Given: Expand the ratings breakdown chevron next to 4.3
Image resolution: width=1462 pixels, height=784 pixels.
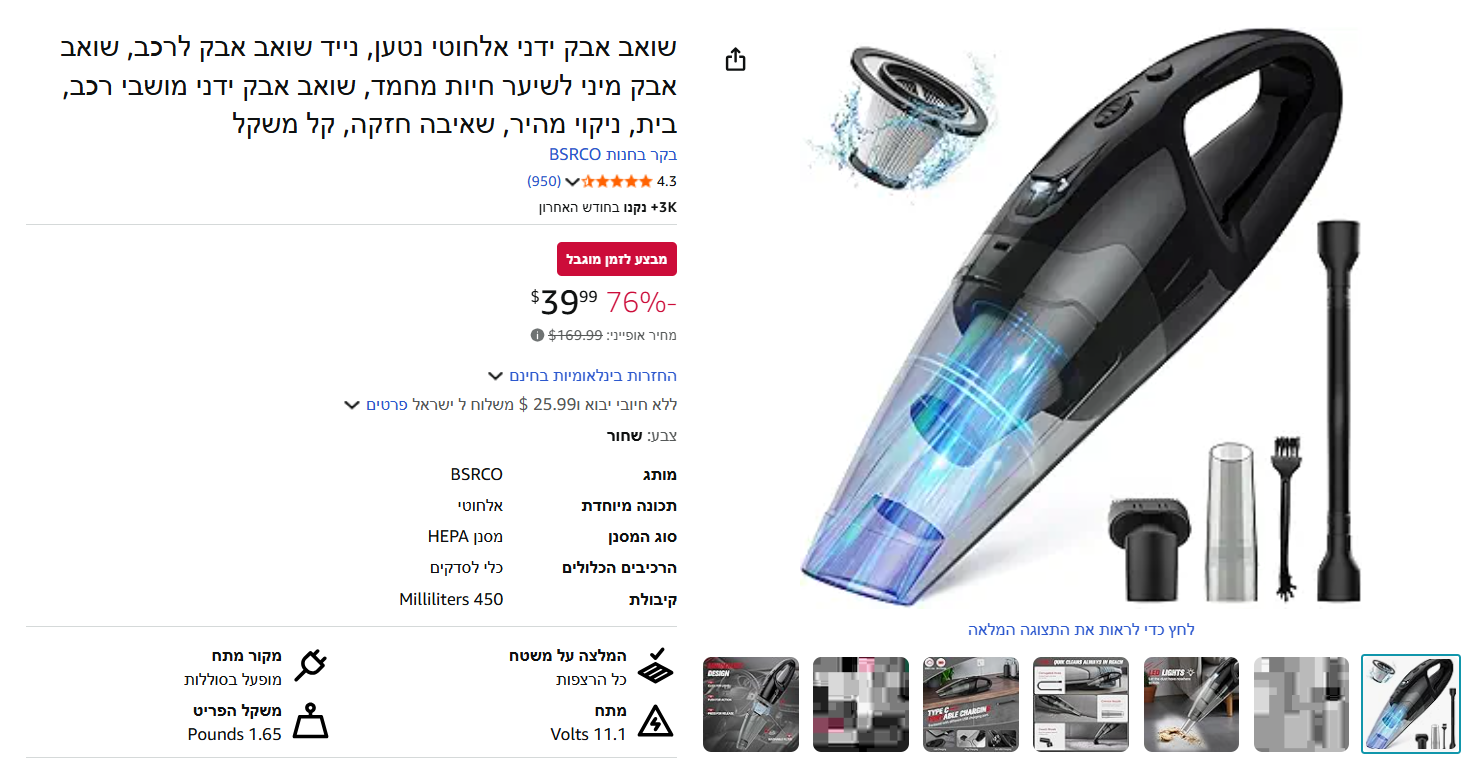Looking at the screenshot, I should (x=572, y=182).
